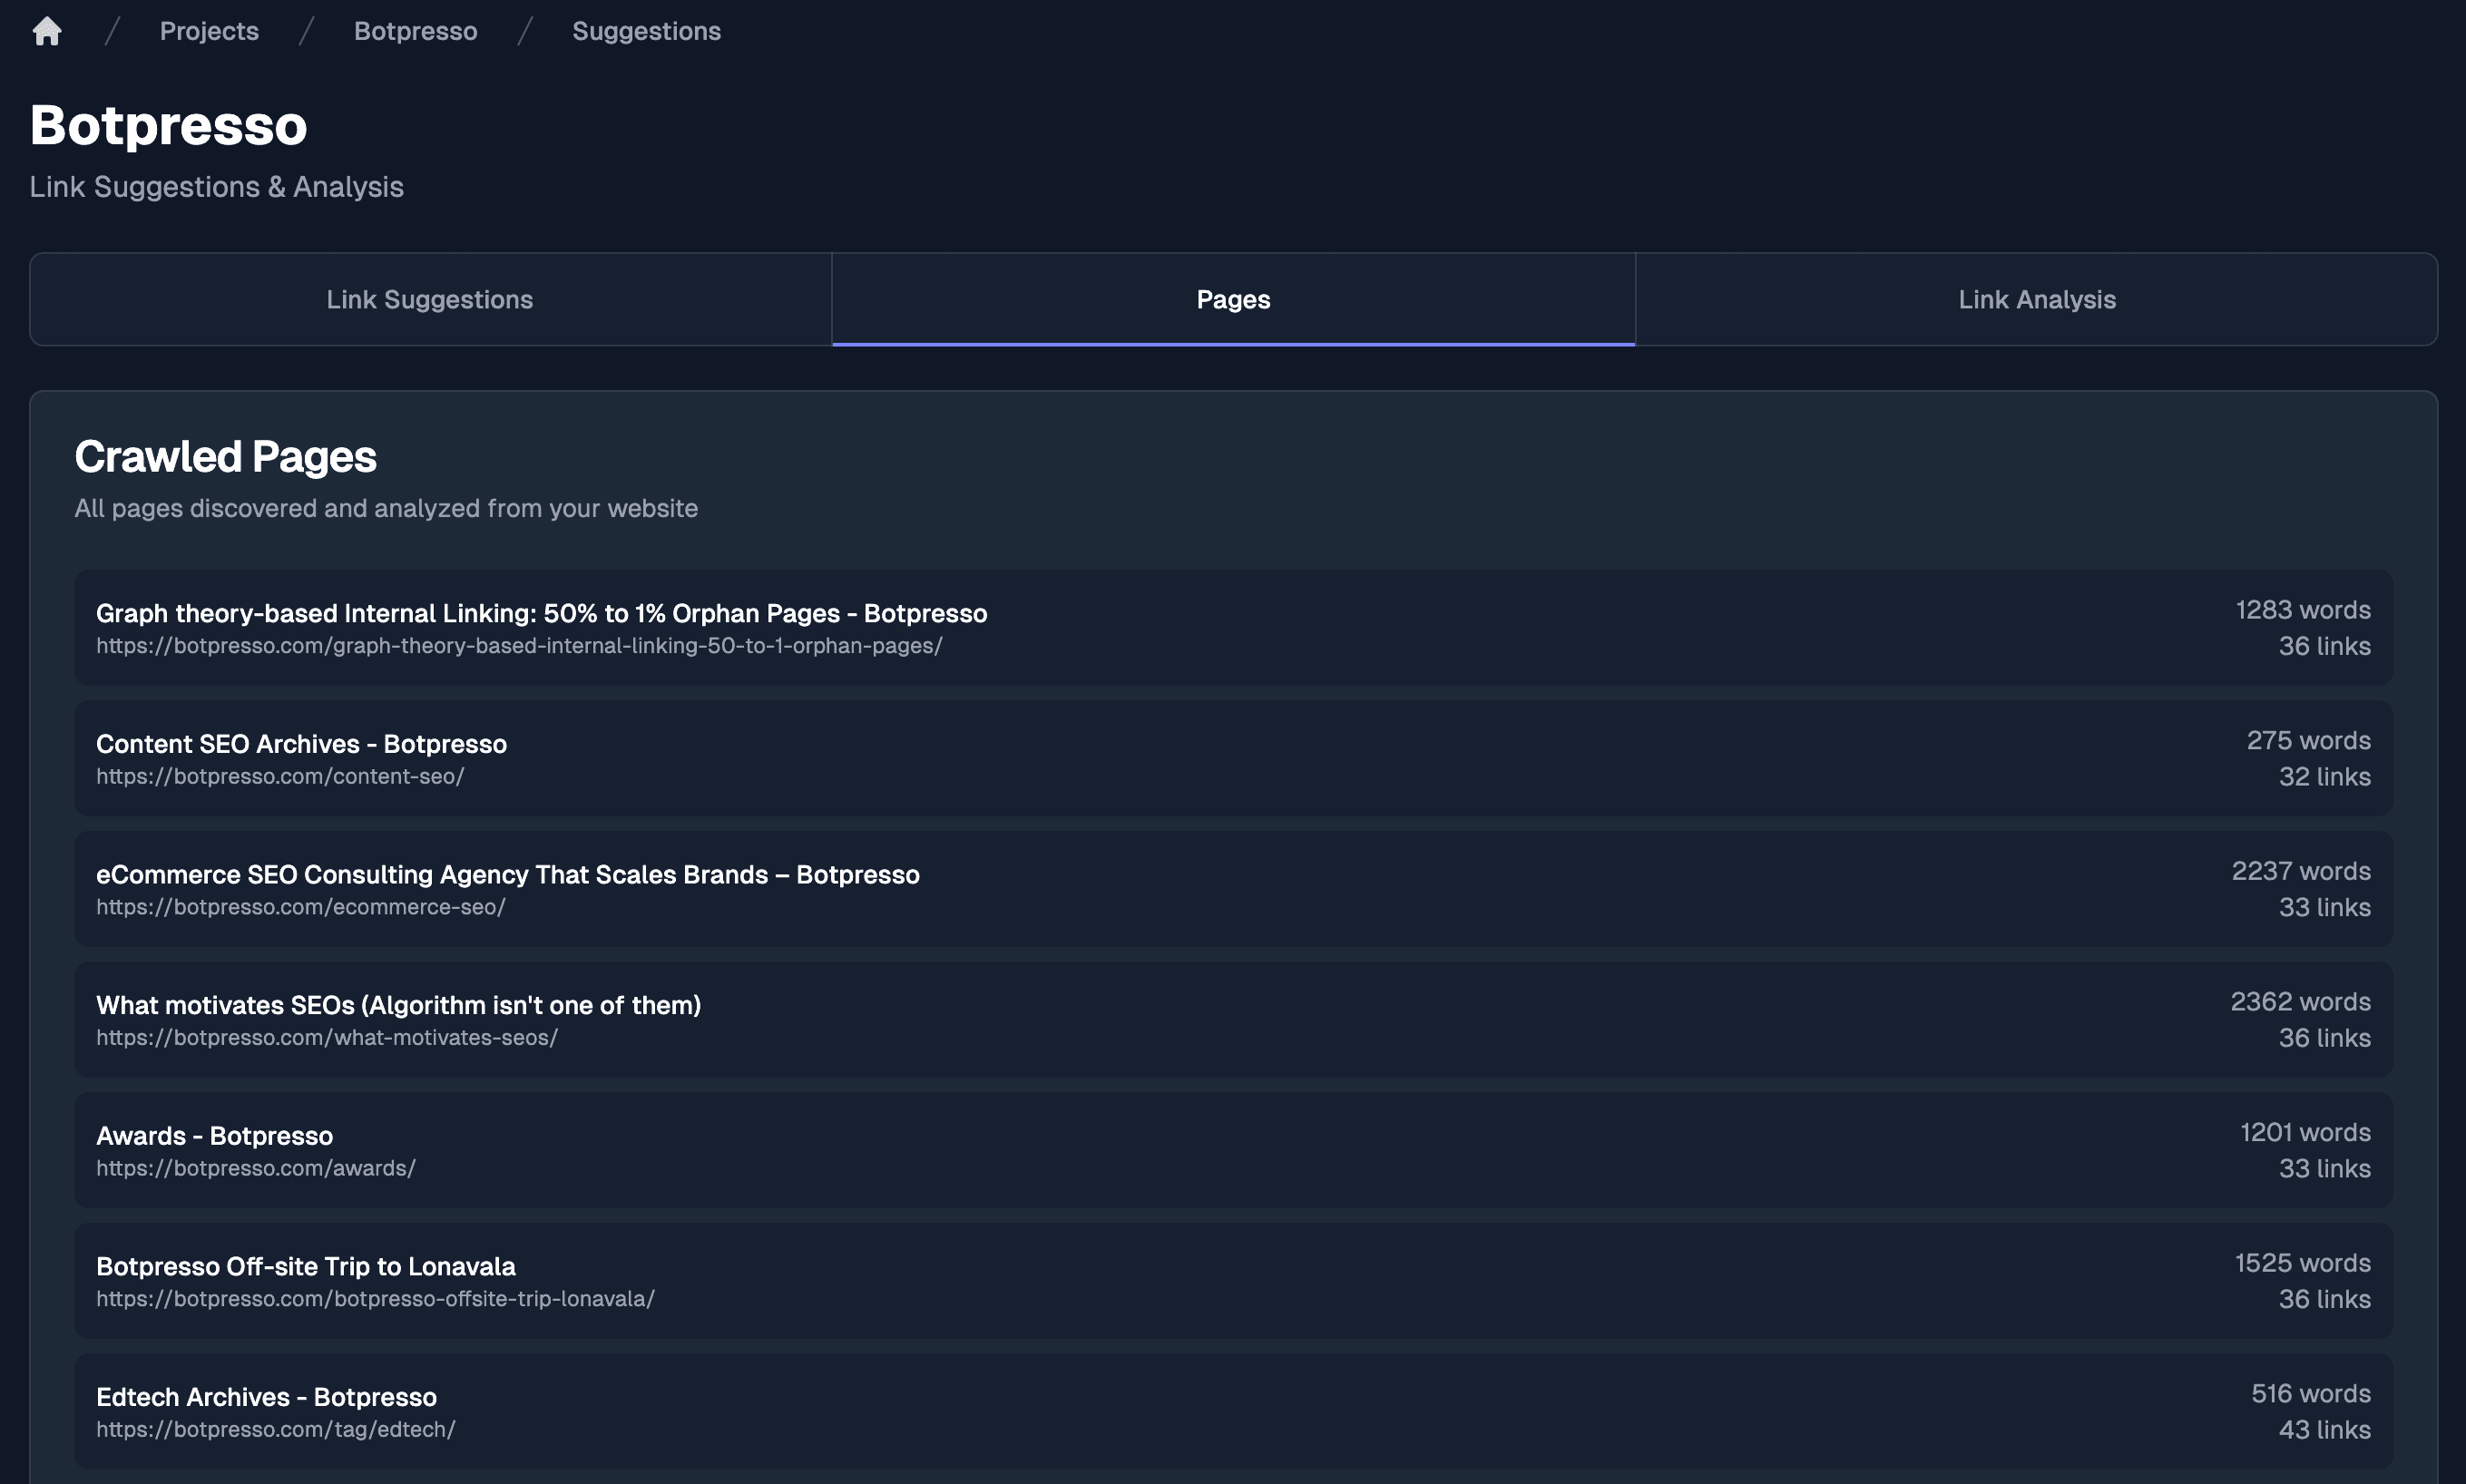Click the 2362 words count
Image resolution: width=2466 pixels, height=1484 pixels.
[x=2300, y=1002]
